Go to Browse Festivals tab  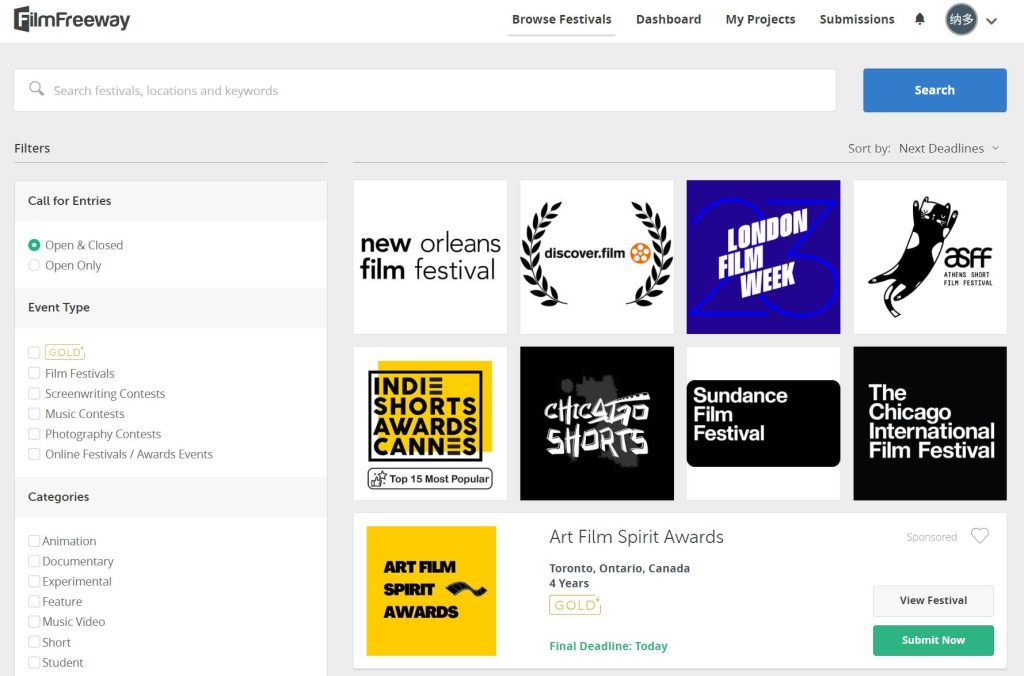click(562, 20)
